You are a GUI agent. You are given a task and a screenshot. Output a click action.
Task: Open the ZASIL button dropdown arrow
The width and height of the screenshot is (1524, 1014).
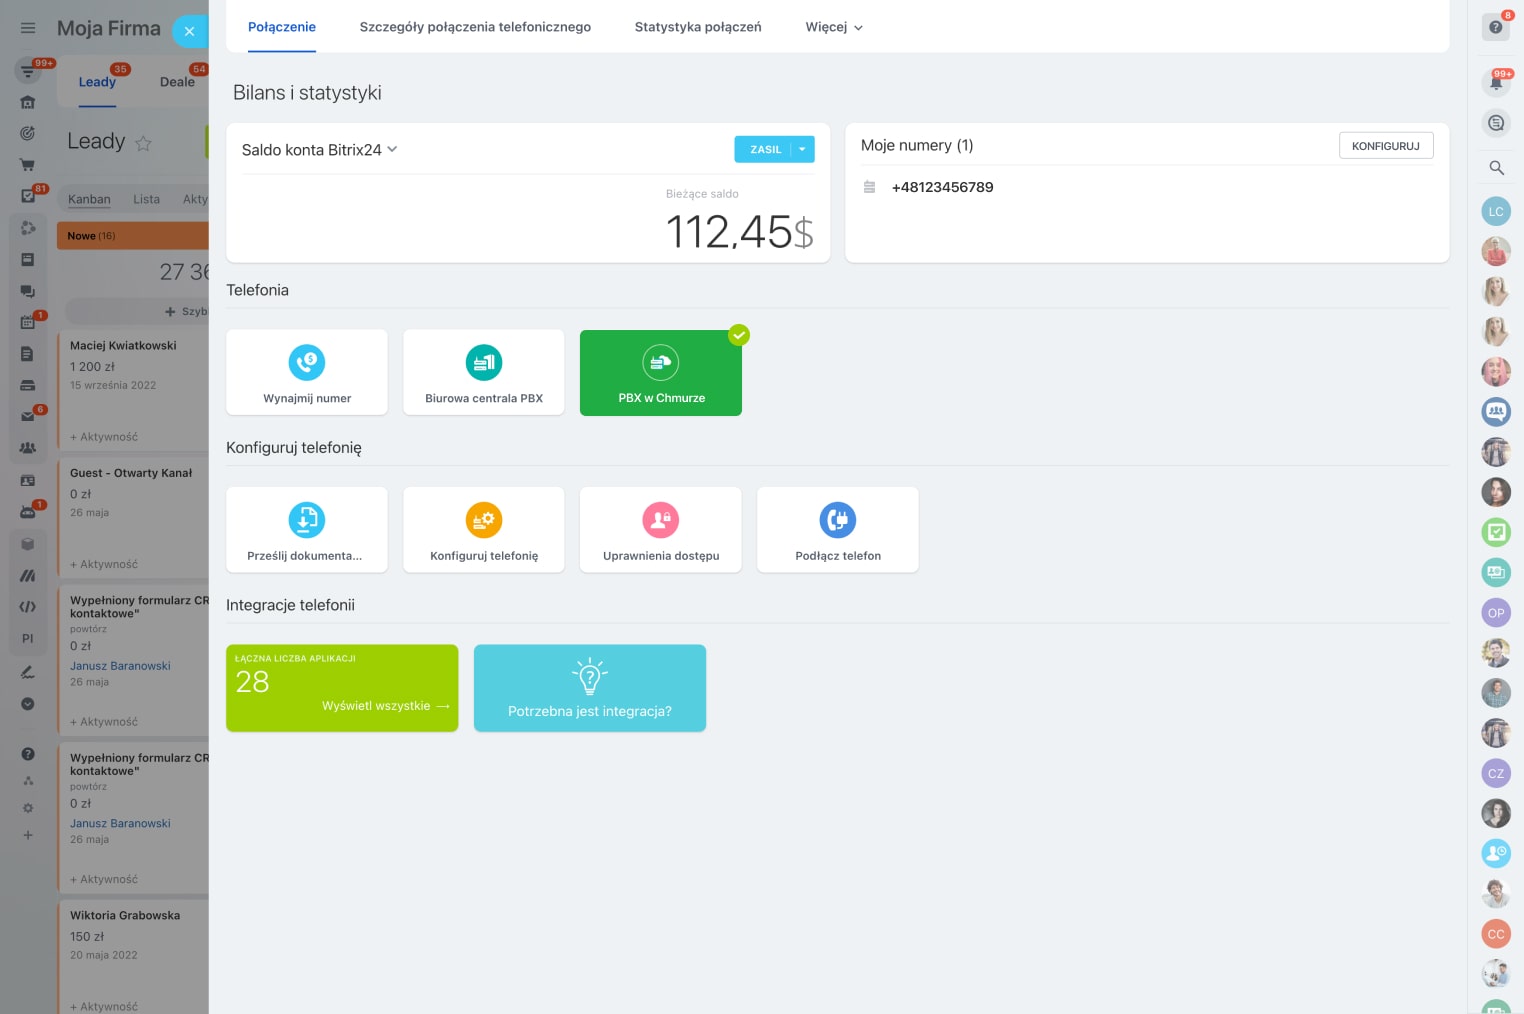pos(802,149)
